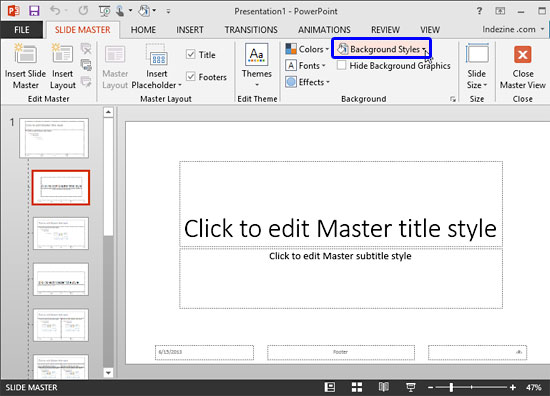Click the slide number placeholder
550x396 pixels.
click(477, 352)
